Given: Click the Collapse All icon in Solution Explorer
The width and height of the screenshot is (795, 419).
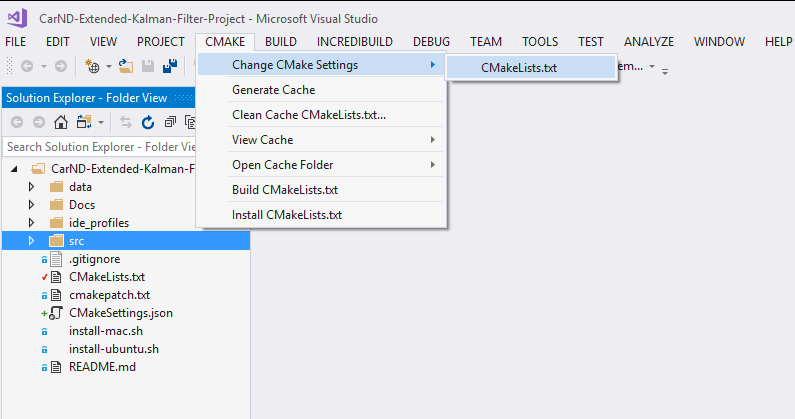Looking at the screenshot, I should point(170,122).
